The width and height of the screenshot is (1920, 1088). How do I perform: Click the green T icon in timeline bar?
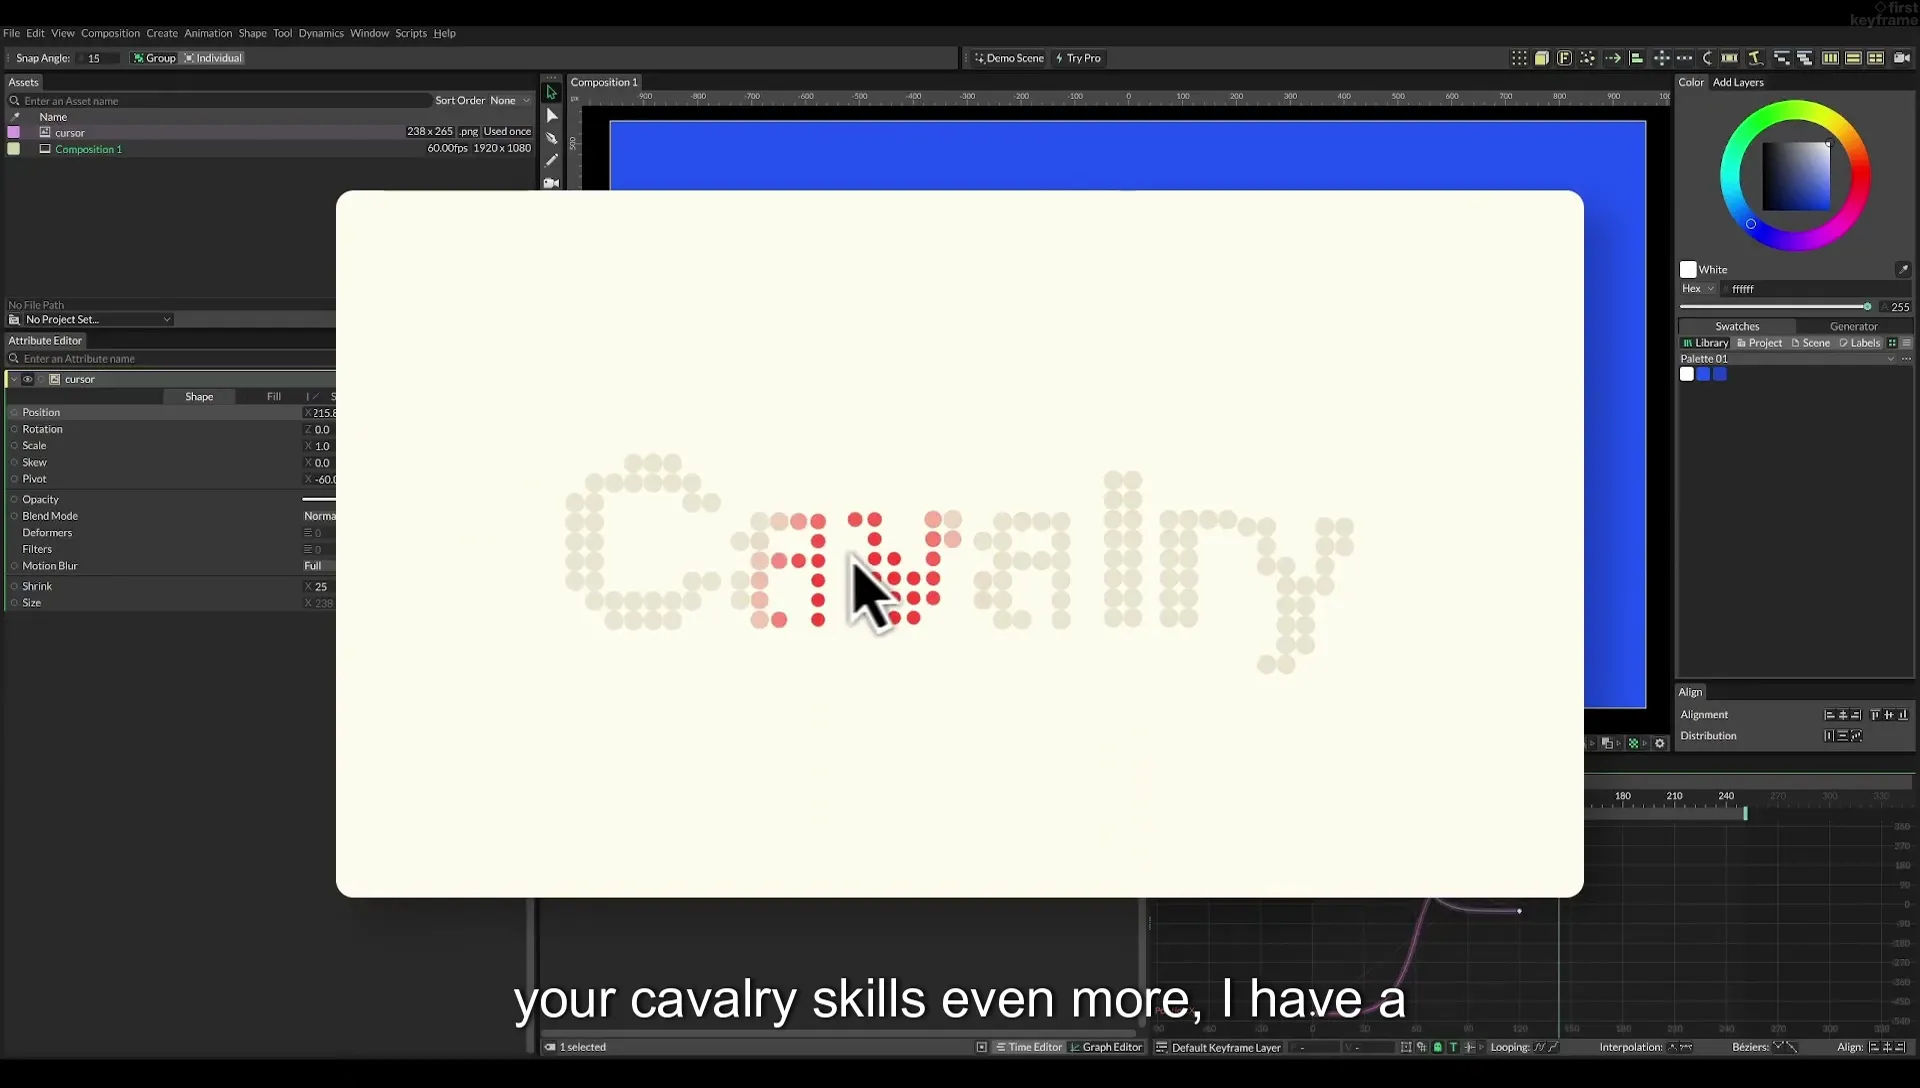(1453, 1047)
